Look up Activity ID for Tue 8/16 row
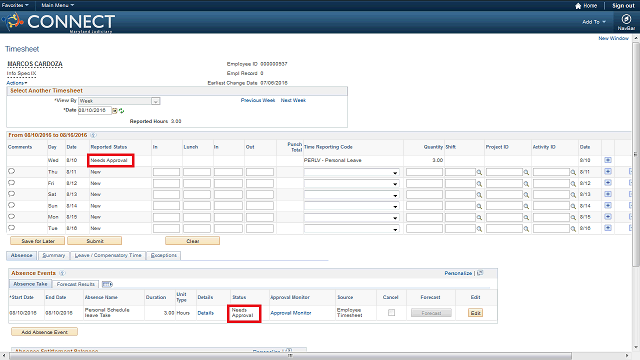Image resolution: width=640 pixels, height=360 pixels. click(x=573, y=229)
